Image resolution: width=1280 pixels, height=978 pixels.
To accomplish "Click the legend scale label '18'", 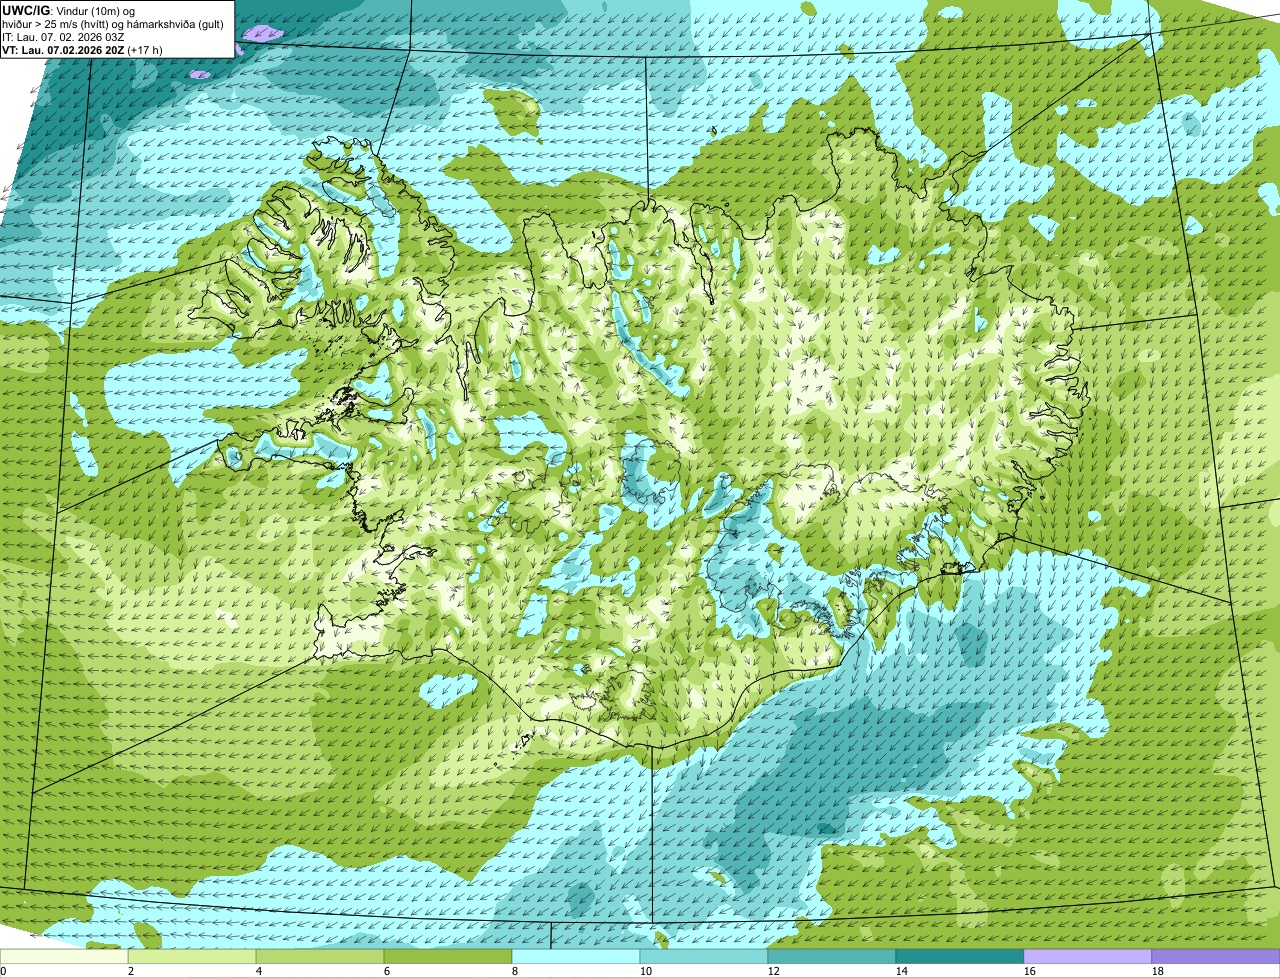I will 1158,971.
